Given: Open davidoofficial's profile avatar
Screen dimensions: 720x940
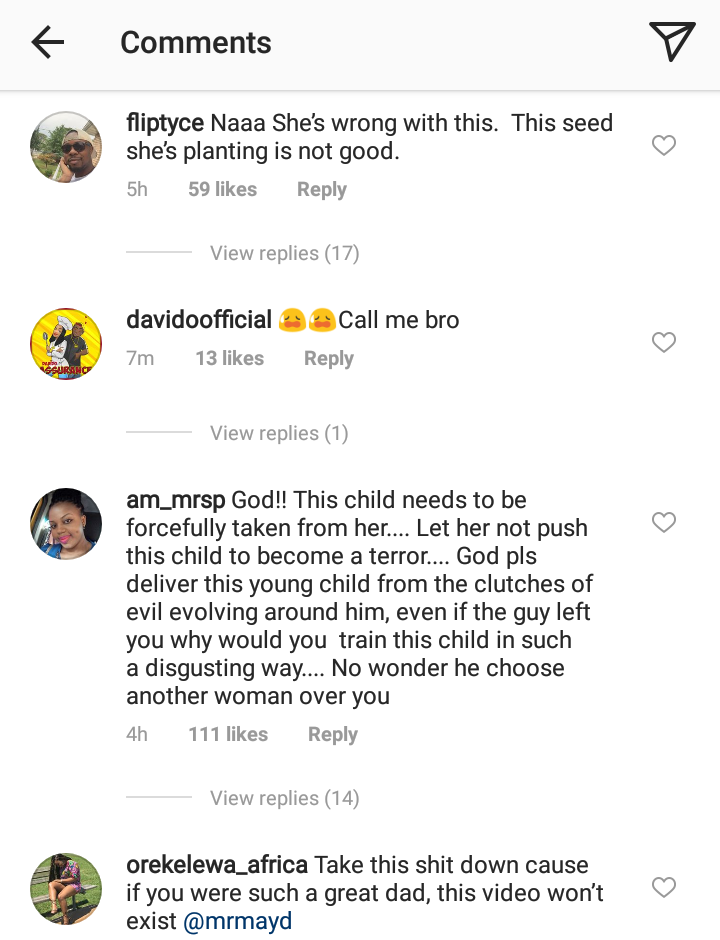Looking at the screenshot, I should pos(66,344).
